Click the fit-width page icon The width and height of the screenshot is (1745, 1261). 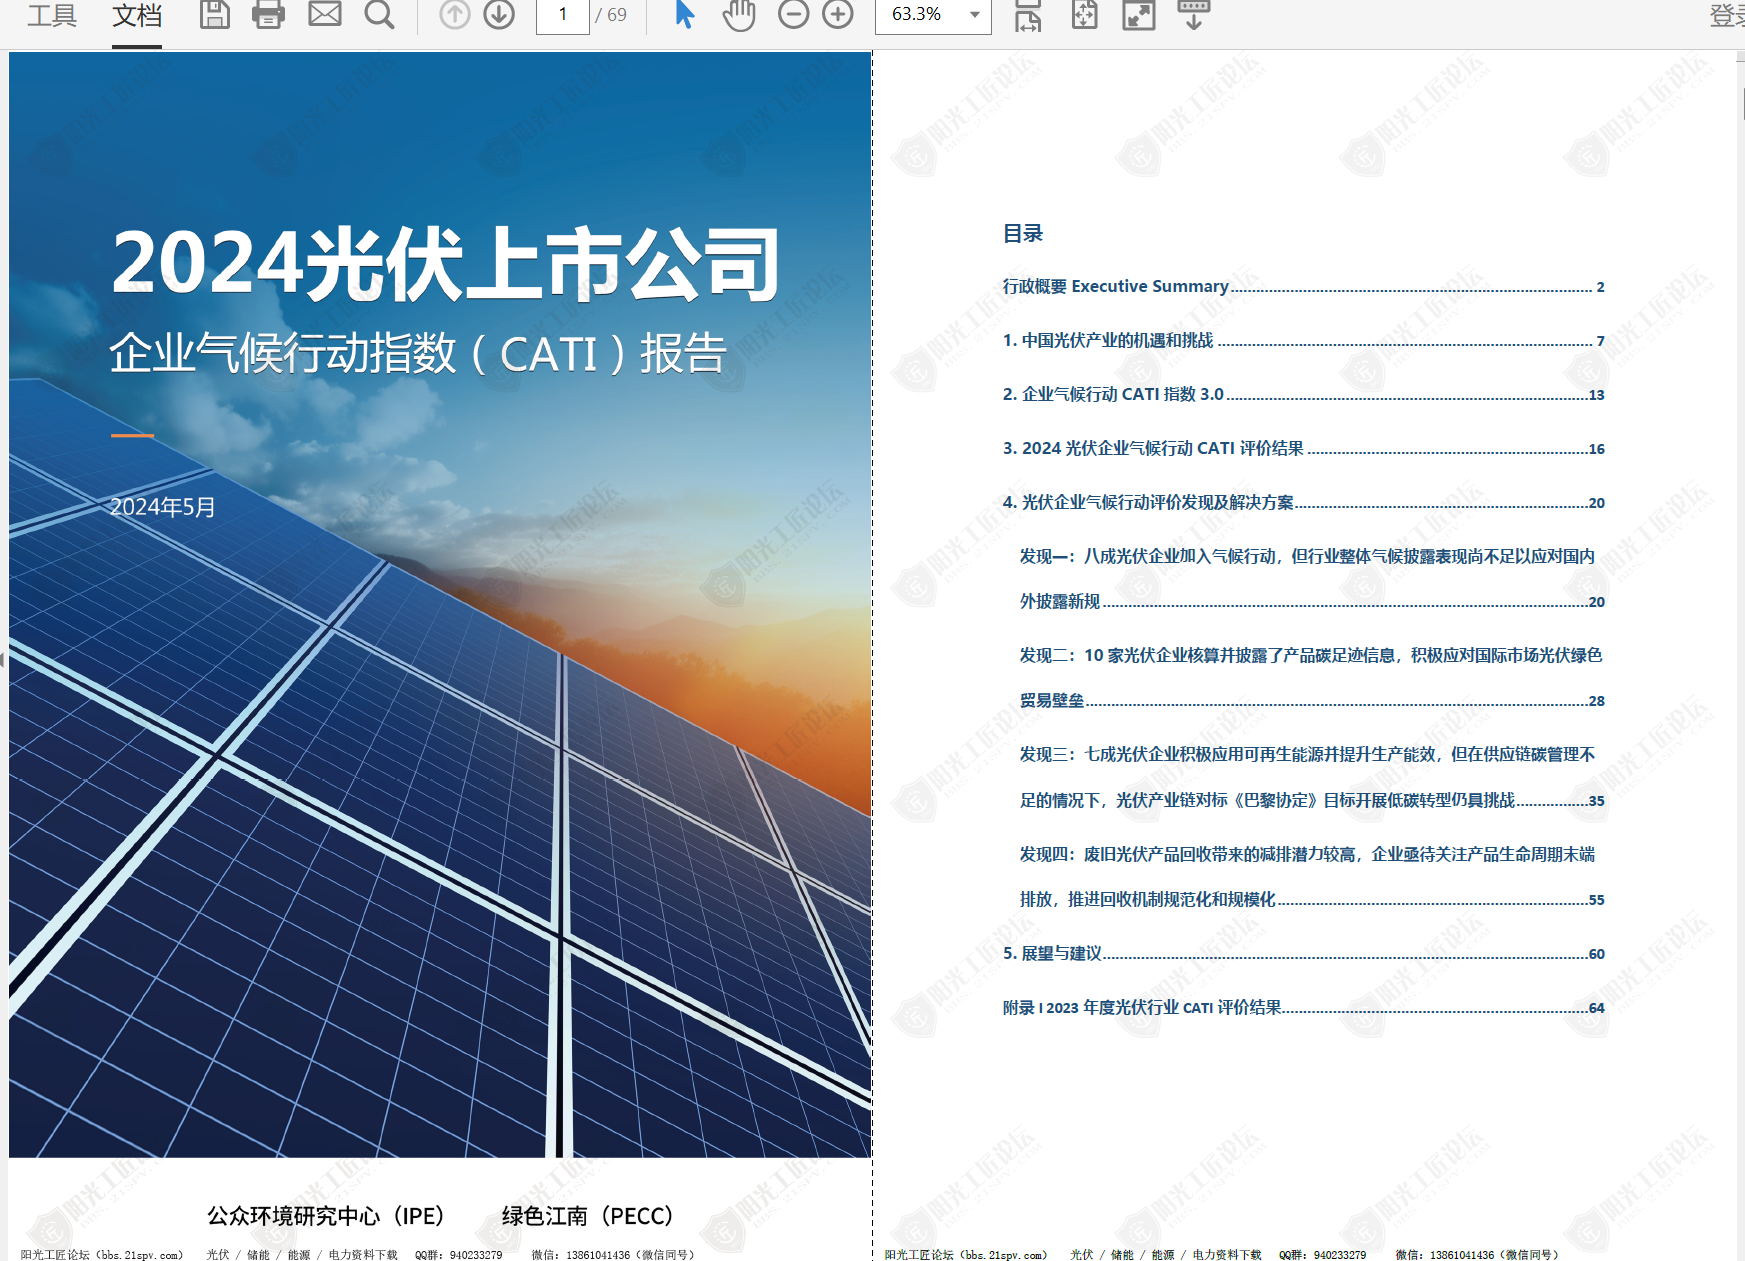(1028, 15)
